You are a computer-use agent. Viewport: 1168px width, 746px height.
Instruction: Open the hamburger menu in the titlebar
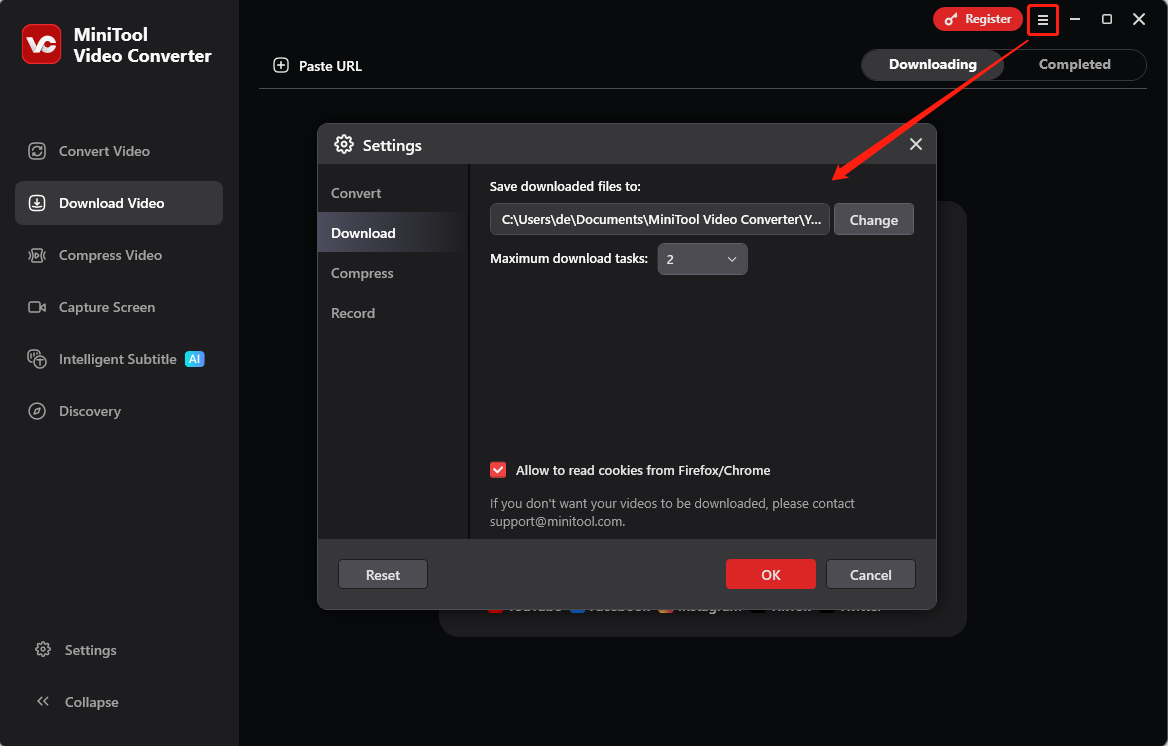[1041, 19]
